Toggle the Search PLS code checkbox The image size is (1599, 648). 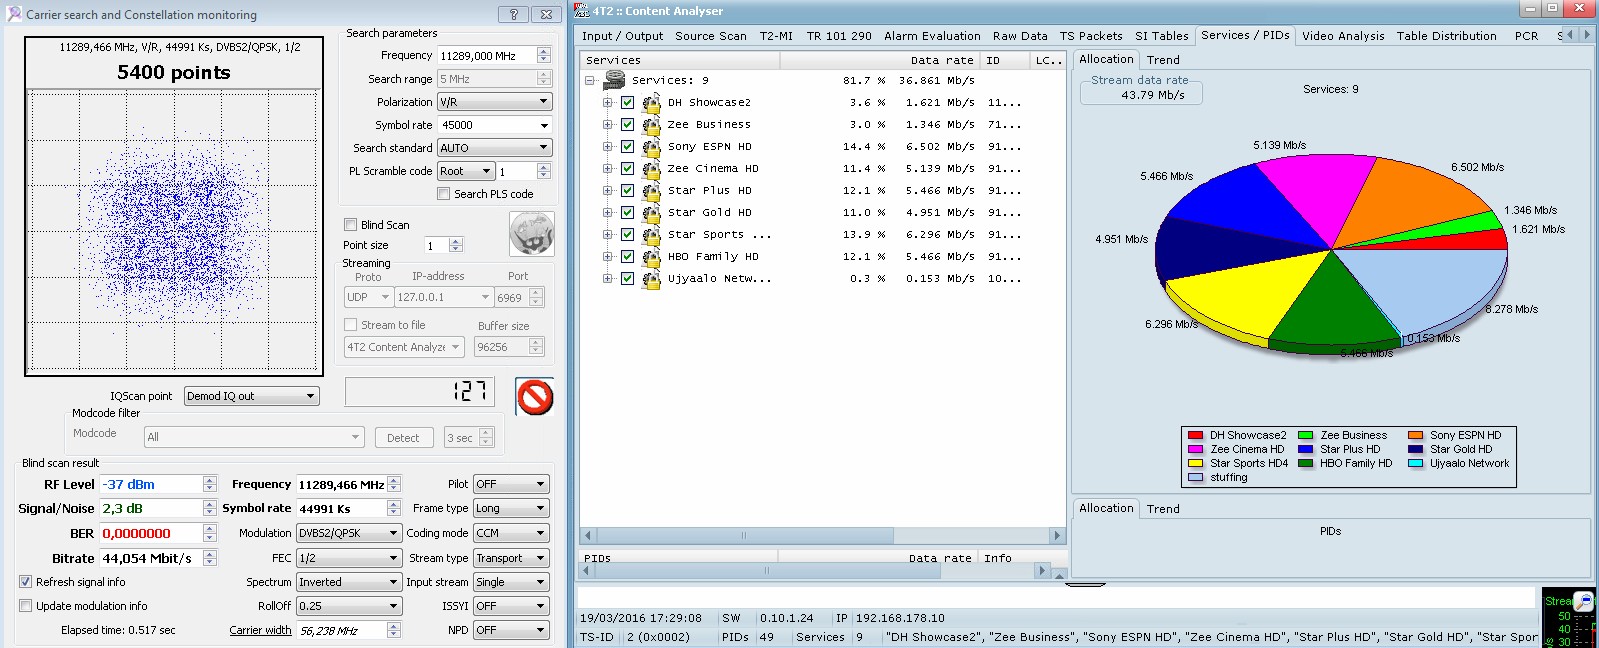click(443, 194)
